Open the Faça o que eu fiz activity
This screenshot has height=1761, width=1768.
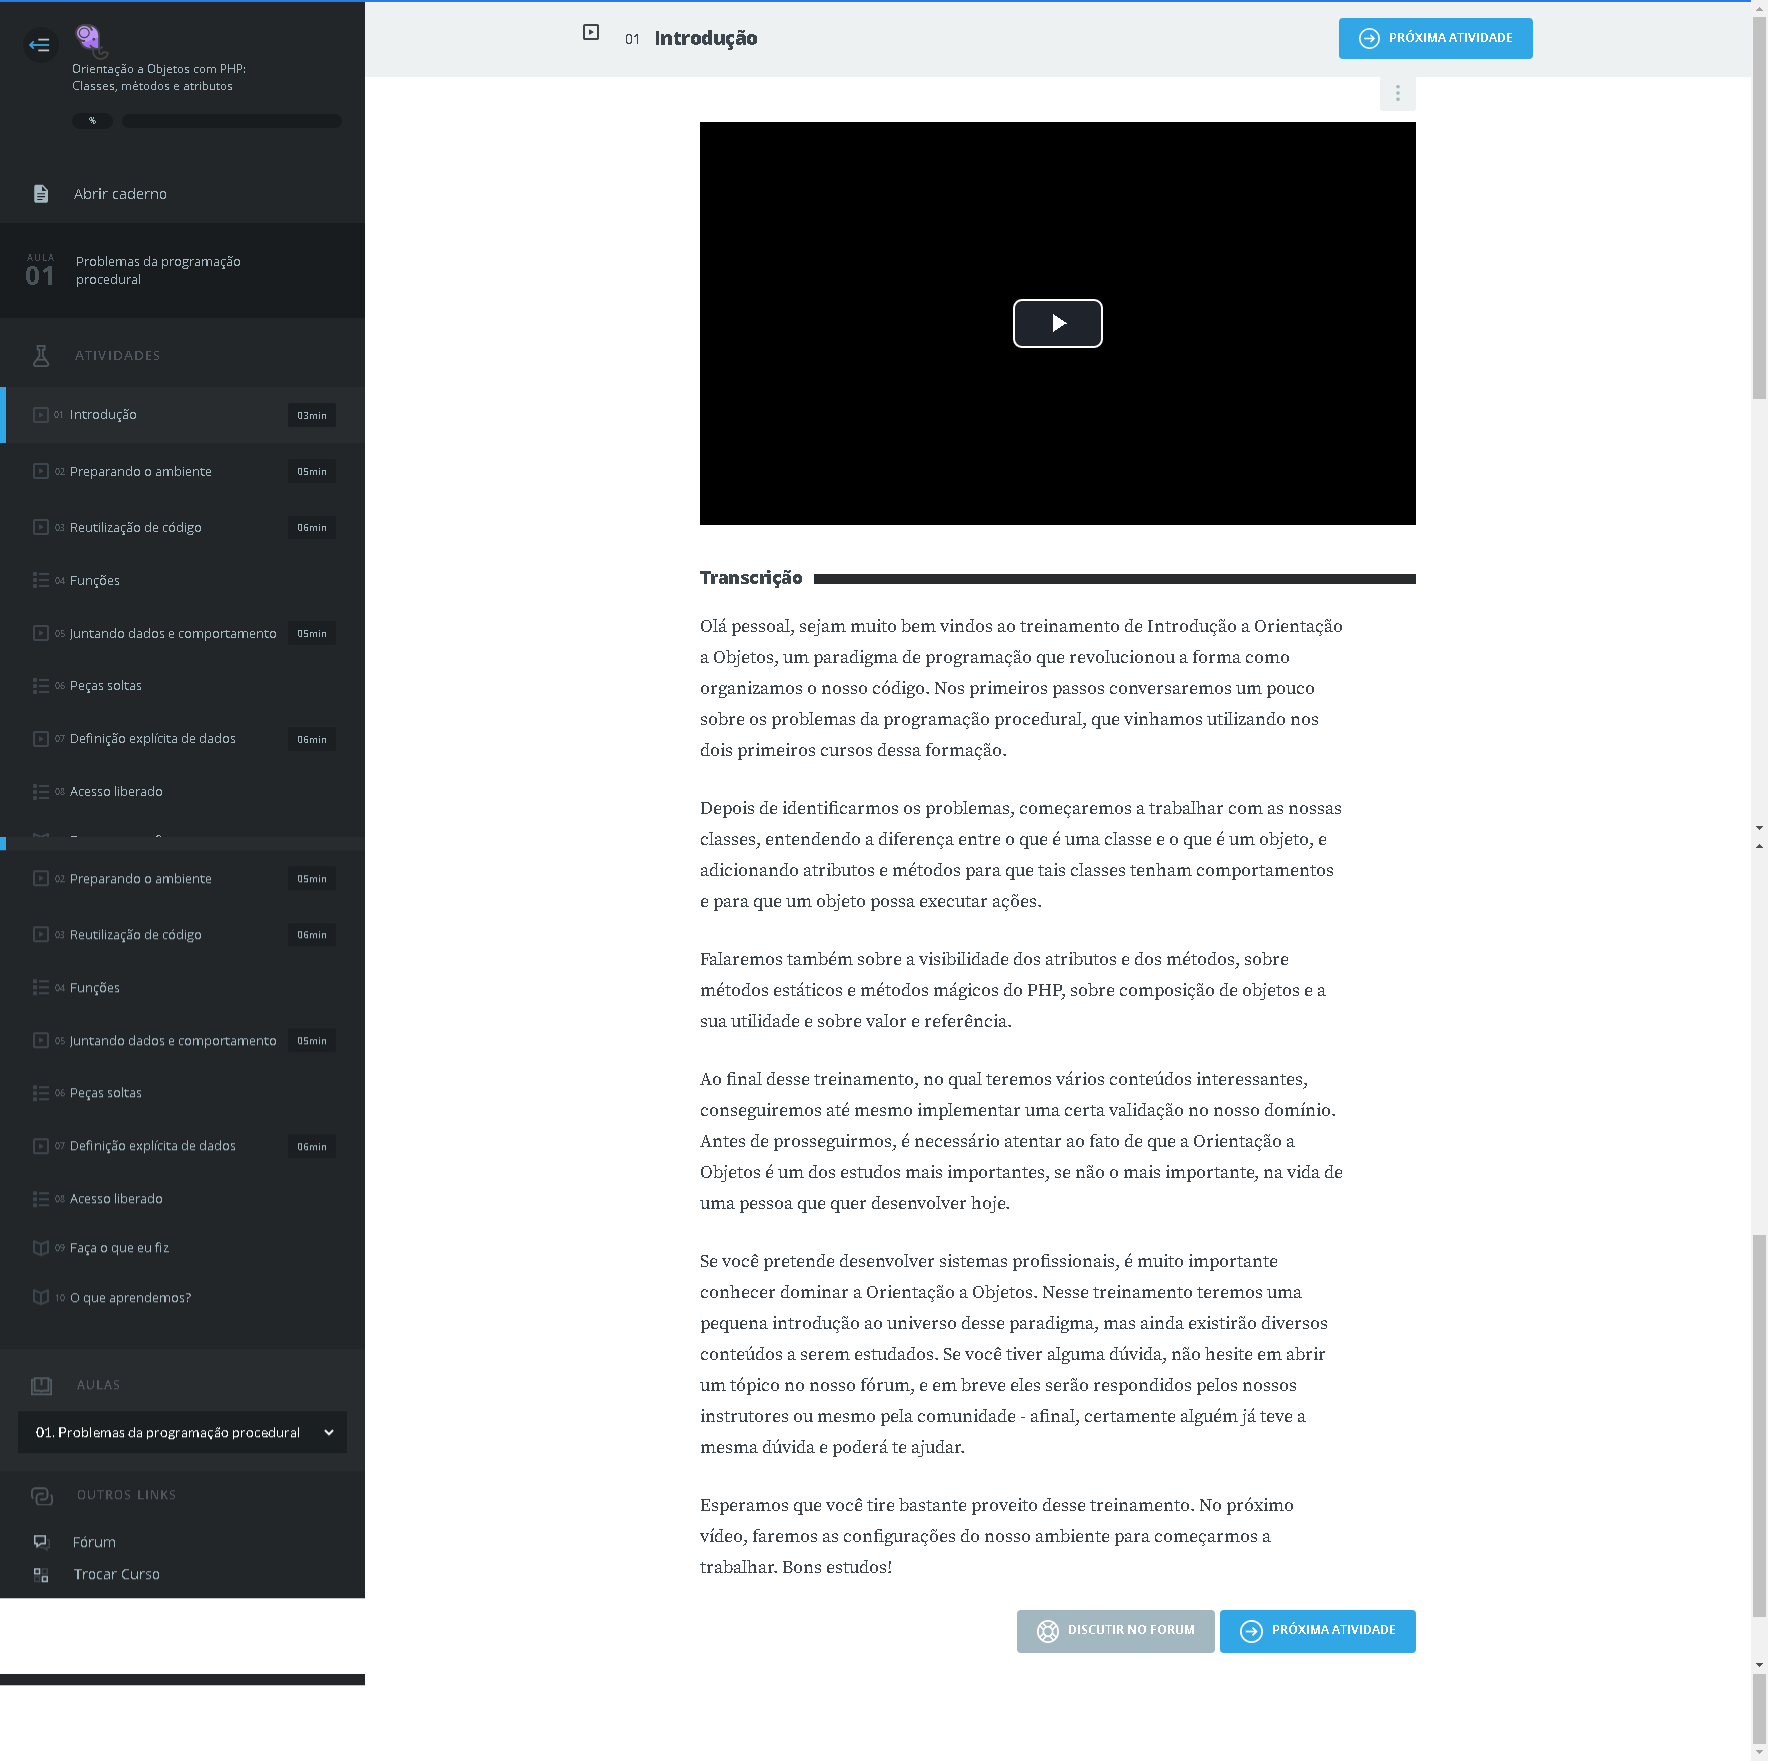(119, 1248)
